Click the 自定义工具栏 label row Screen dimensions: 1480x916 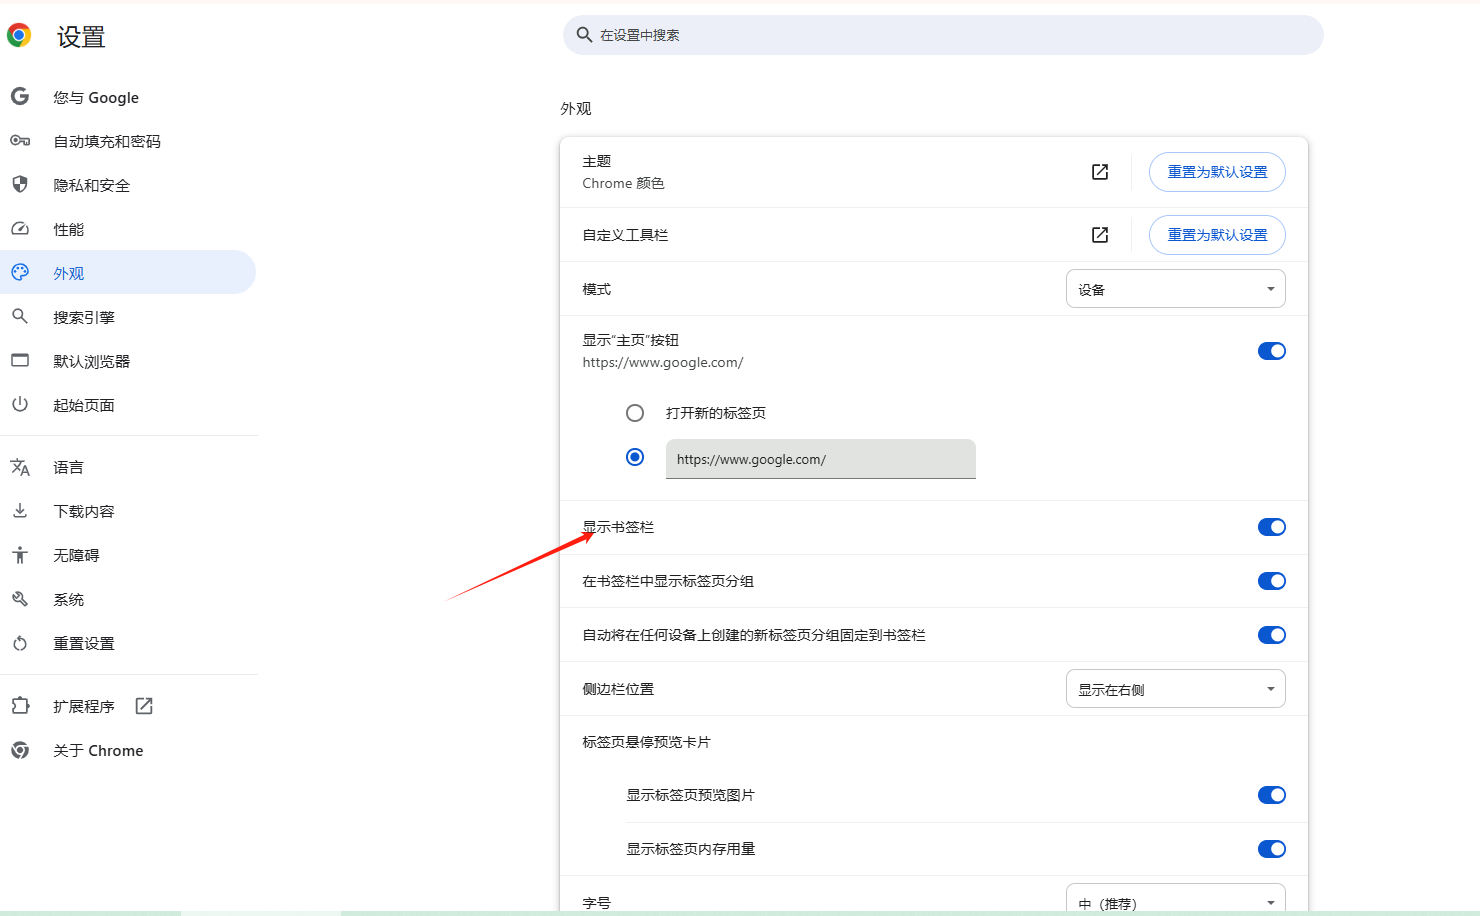click(625, 235)
